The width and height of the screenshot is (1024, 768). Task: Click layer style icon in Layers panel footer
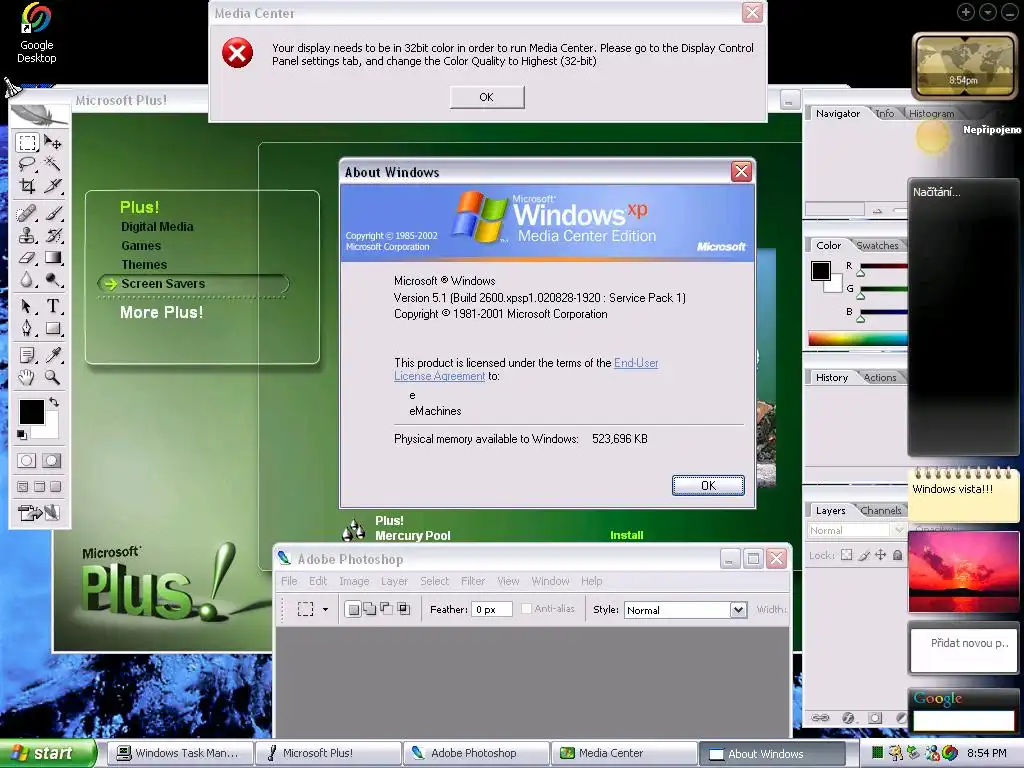(x=848, y=718)
